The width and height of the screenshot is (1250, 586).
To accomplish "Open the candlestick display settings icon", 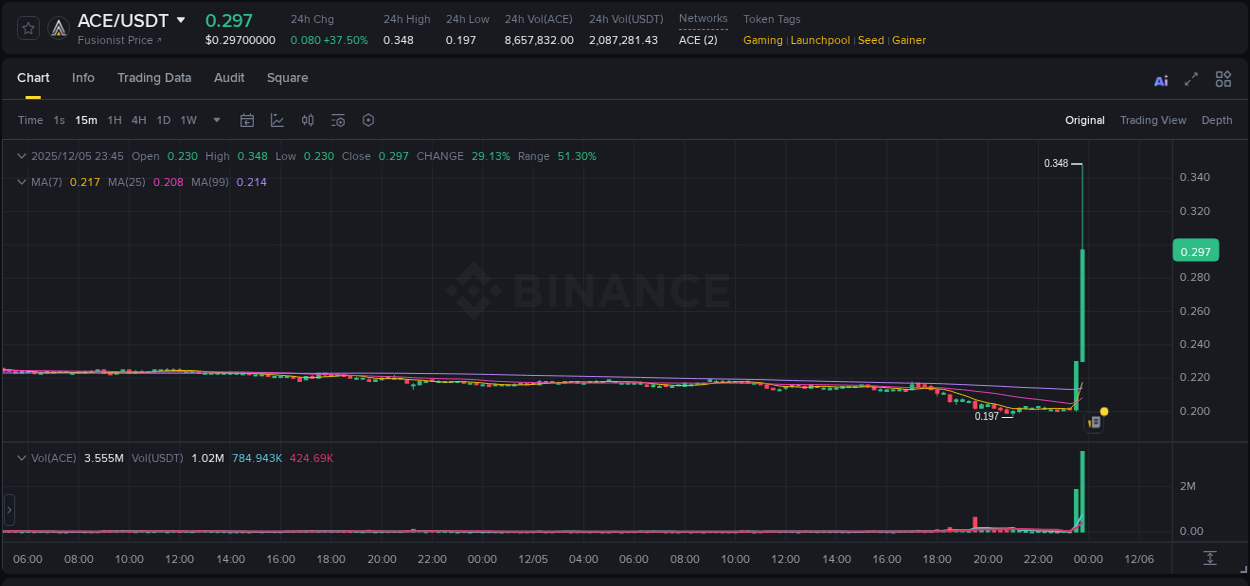I will 307,120.
